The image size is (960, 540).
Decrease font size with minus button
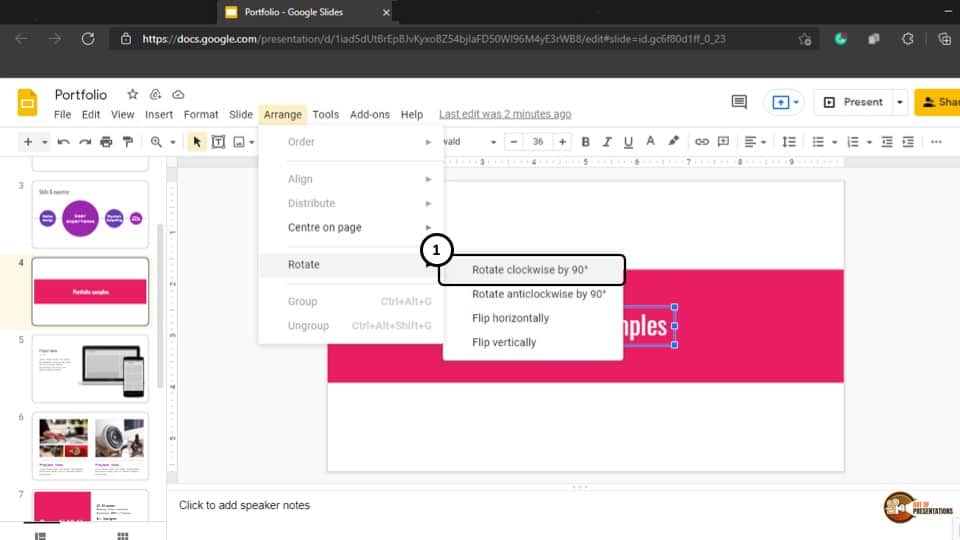pos(514,142)
